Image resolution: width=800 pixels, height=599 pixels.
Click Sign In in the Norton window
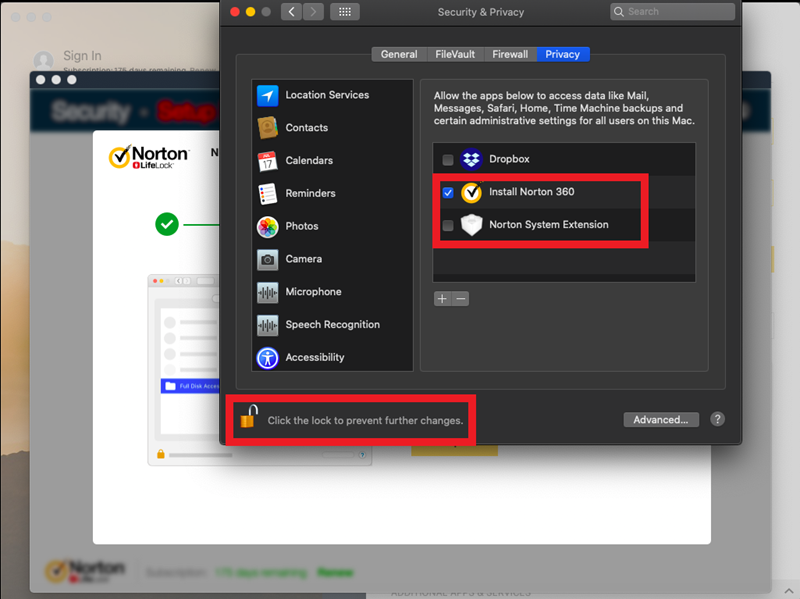[82, 56]
